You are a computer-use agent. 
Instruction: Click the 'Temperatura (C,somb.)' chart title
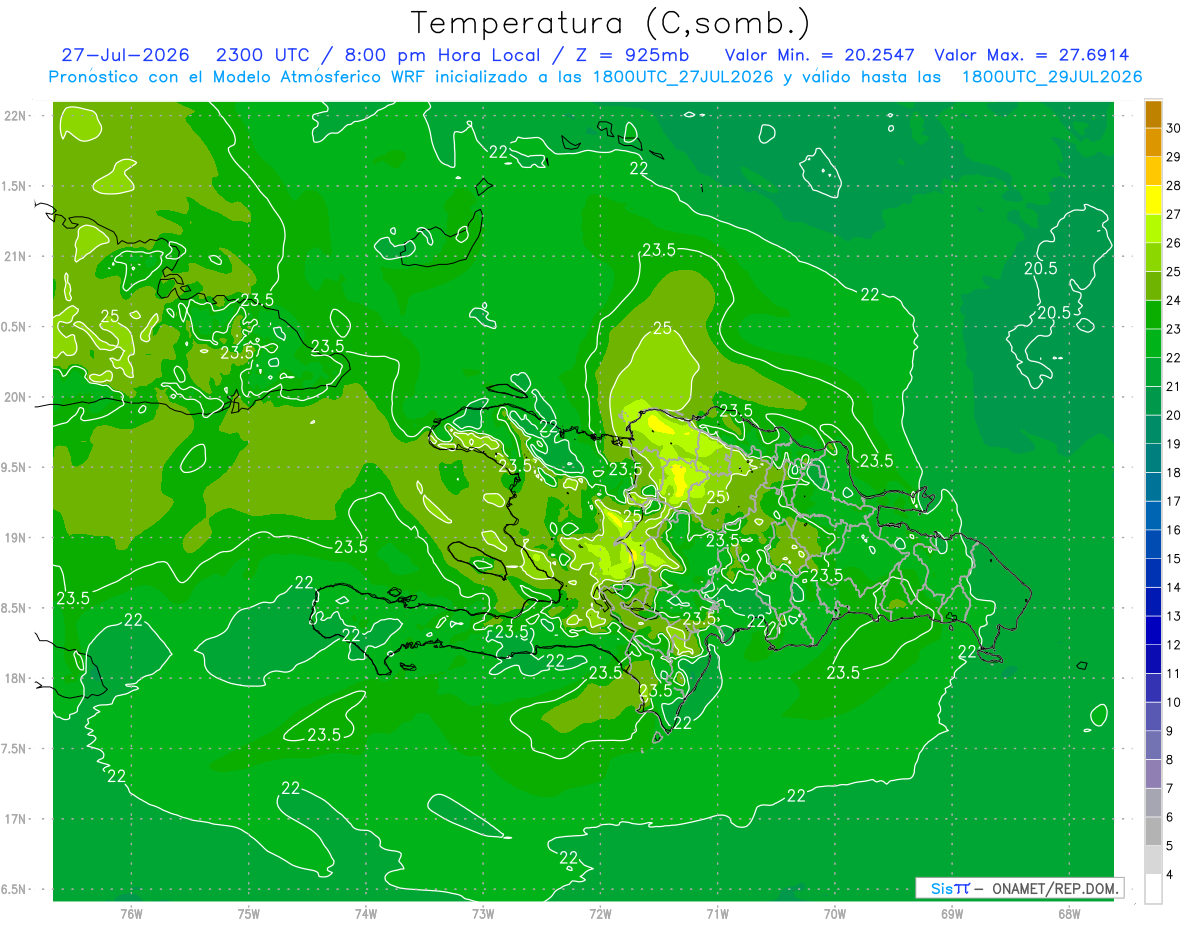(610, 24)
